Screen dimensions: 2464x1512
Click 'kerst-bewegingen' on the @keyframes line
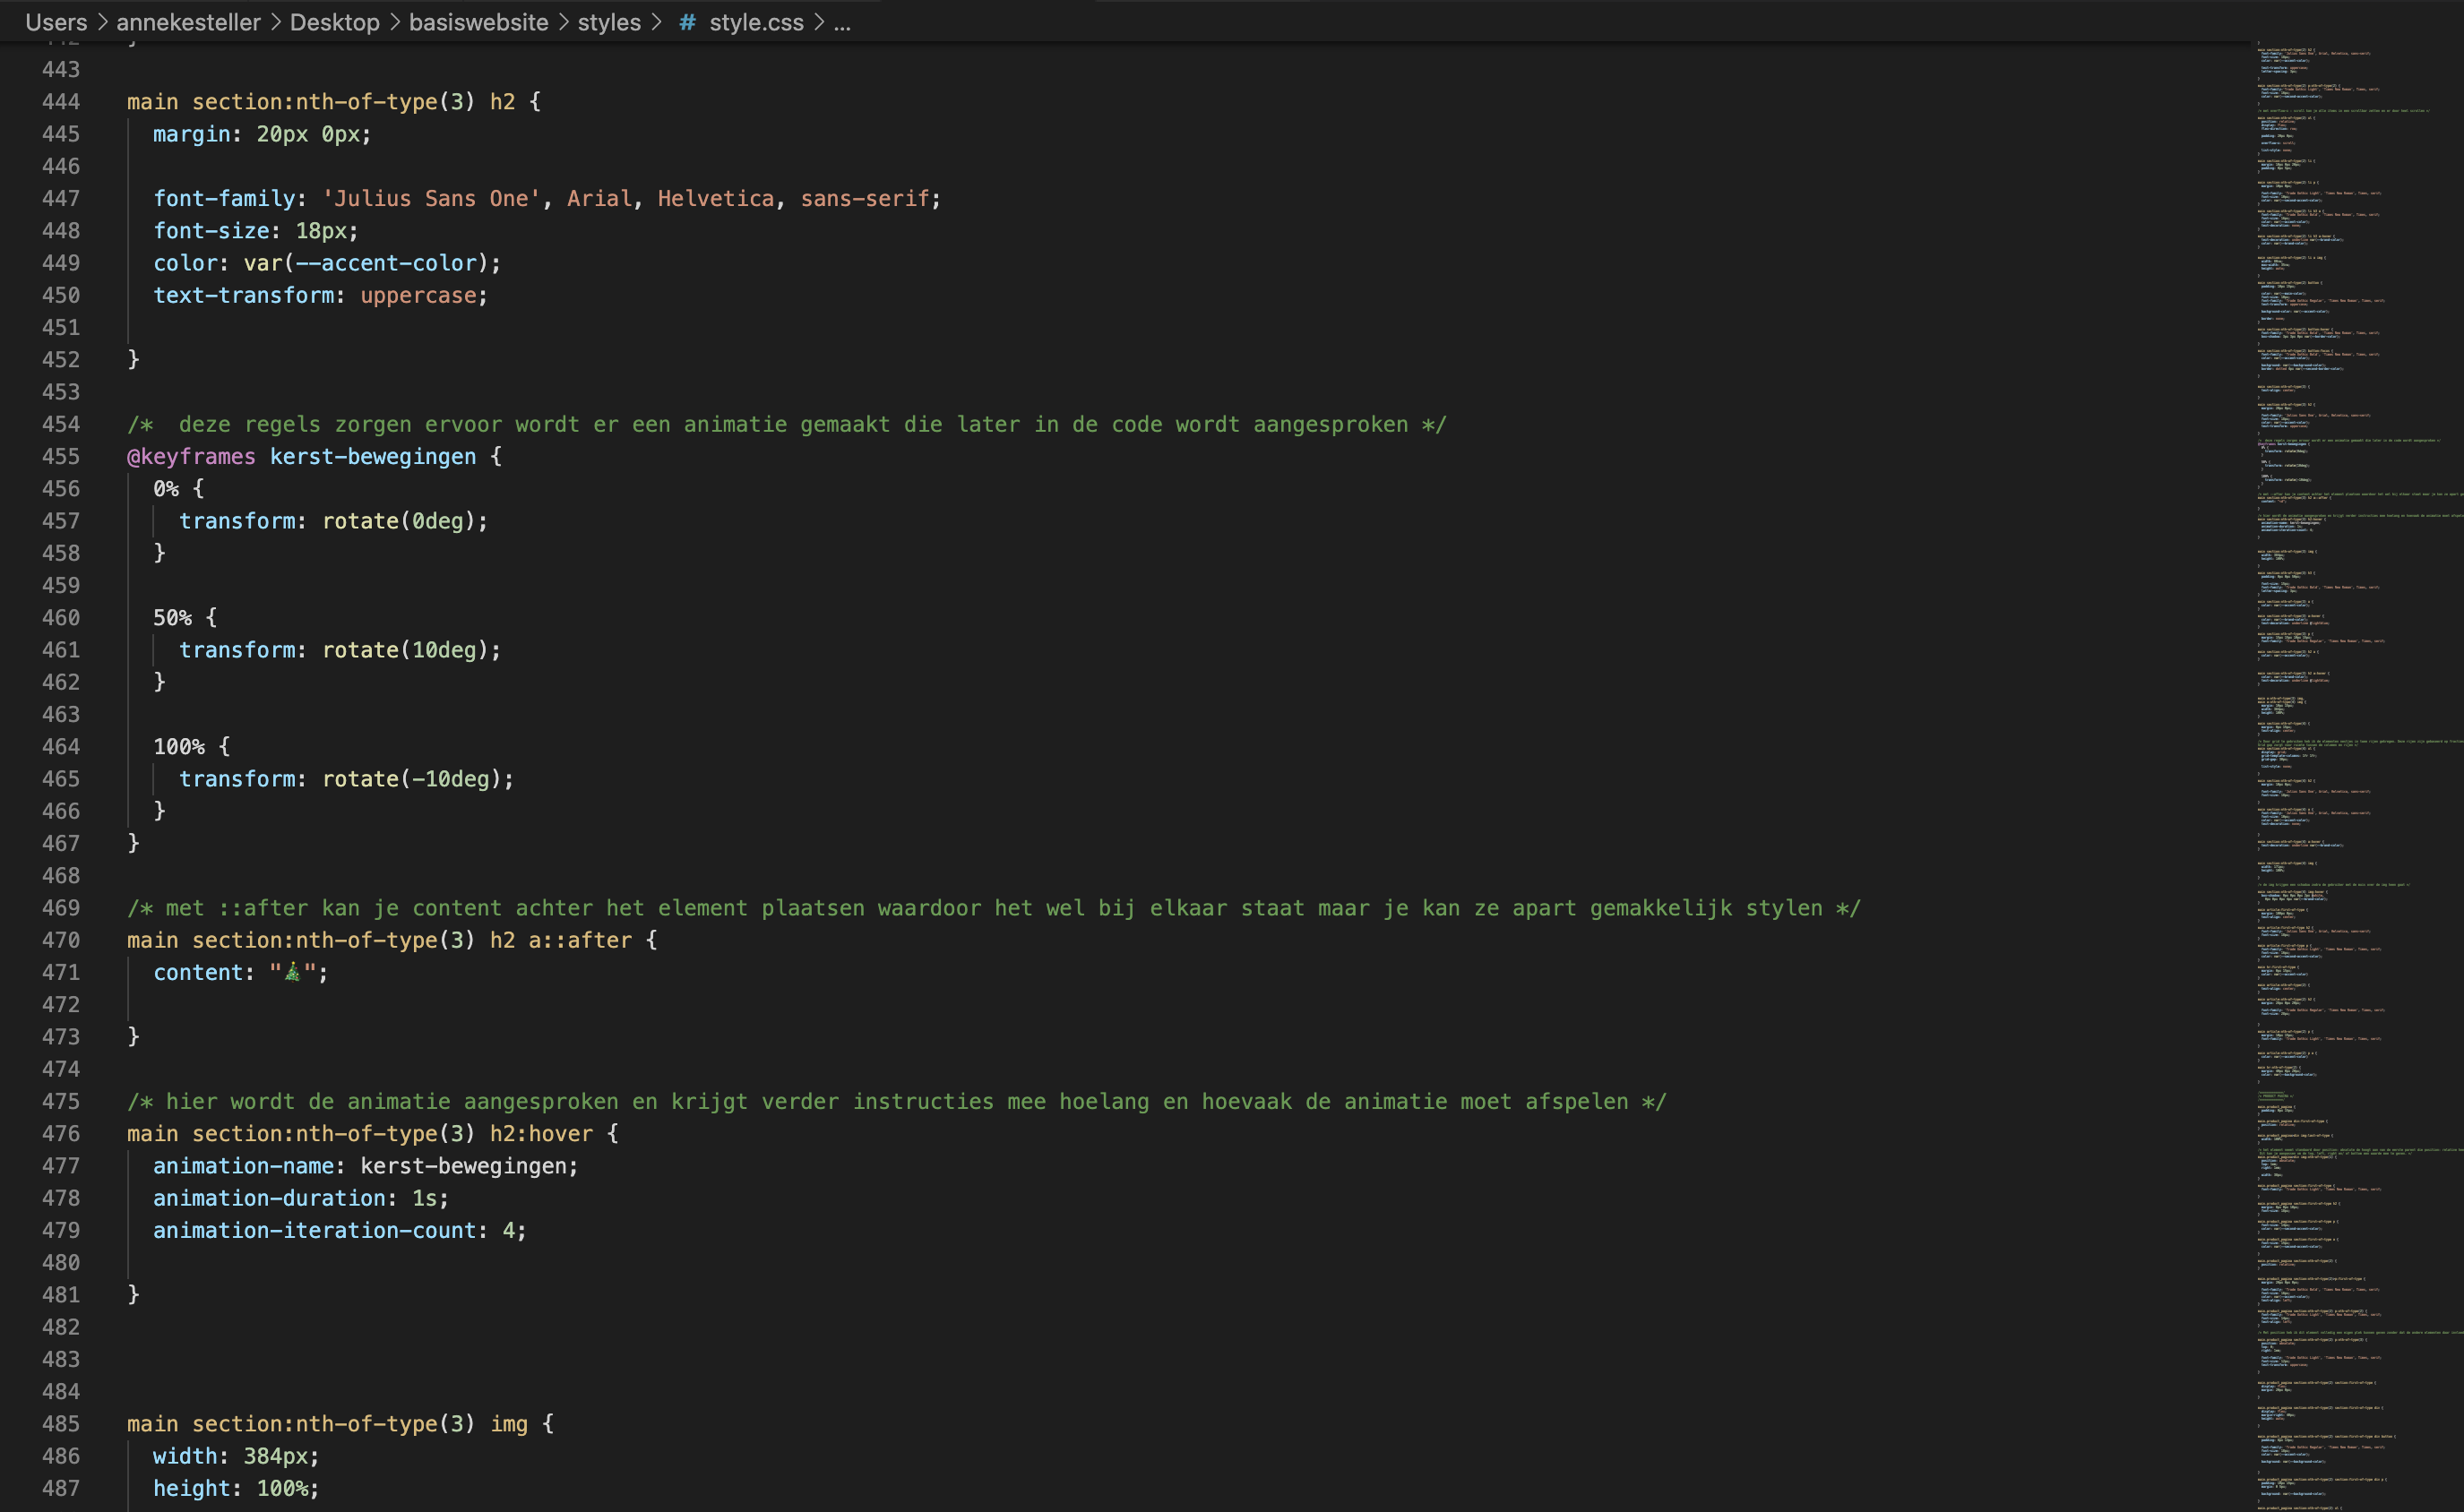pos(373,457)
